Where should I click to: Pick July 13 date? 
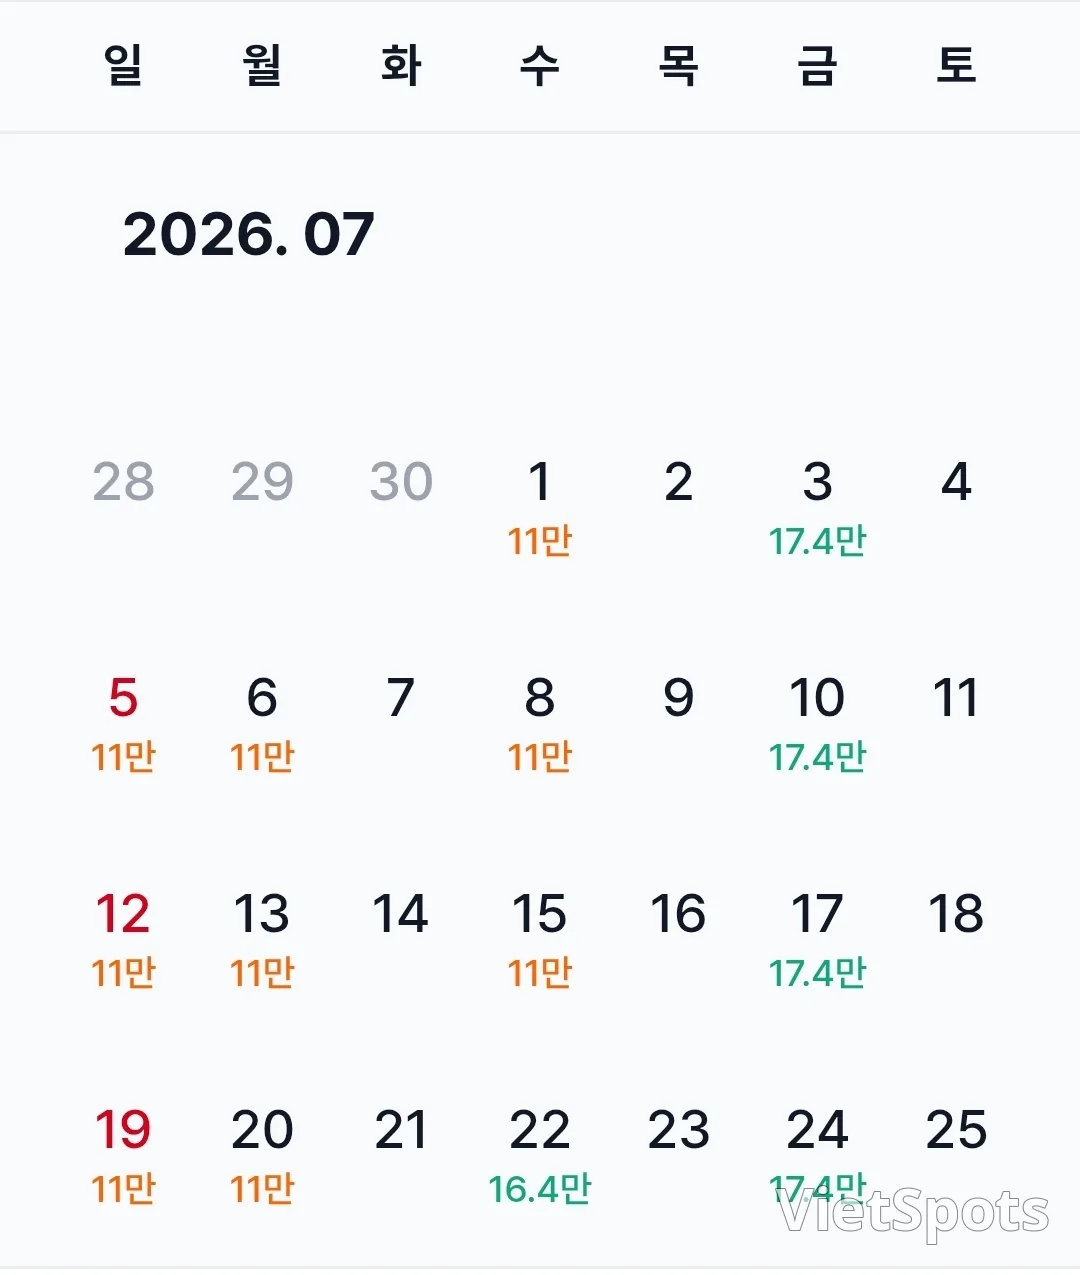[262, 940]
